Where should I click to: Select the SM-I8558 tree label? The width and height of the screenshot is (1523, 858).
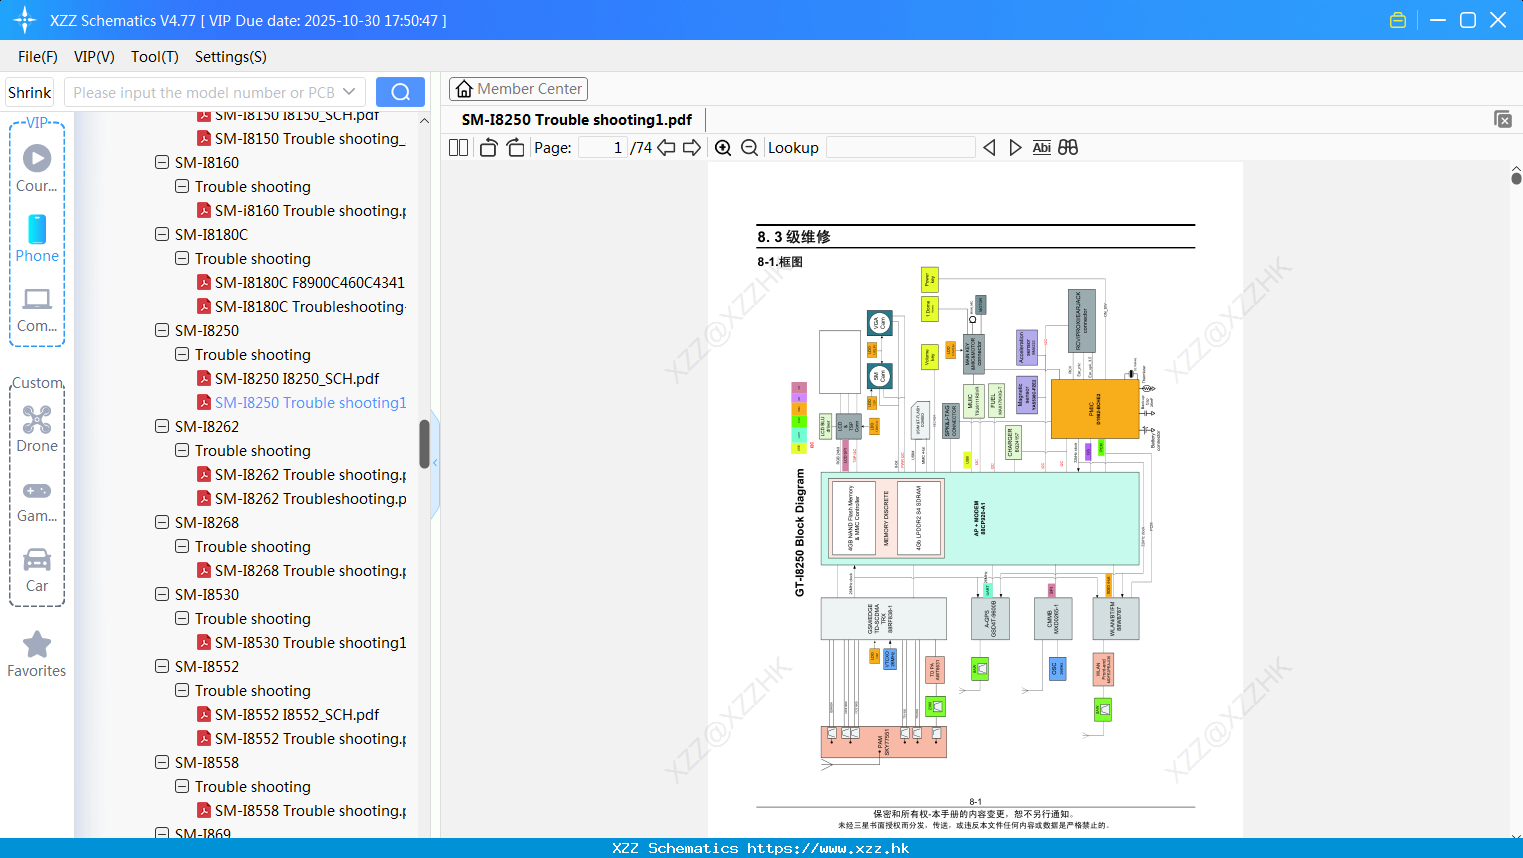click(207, 762)
